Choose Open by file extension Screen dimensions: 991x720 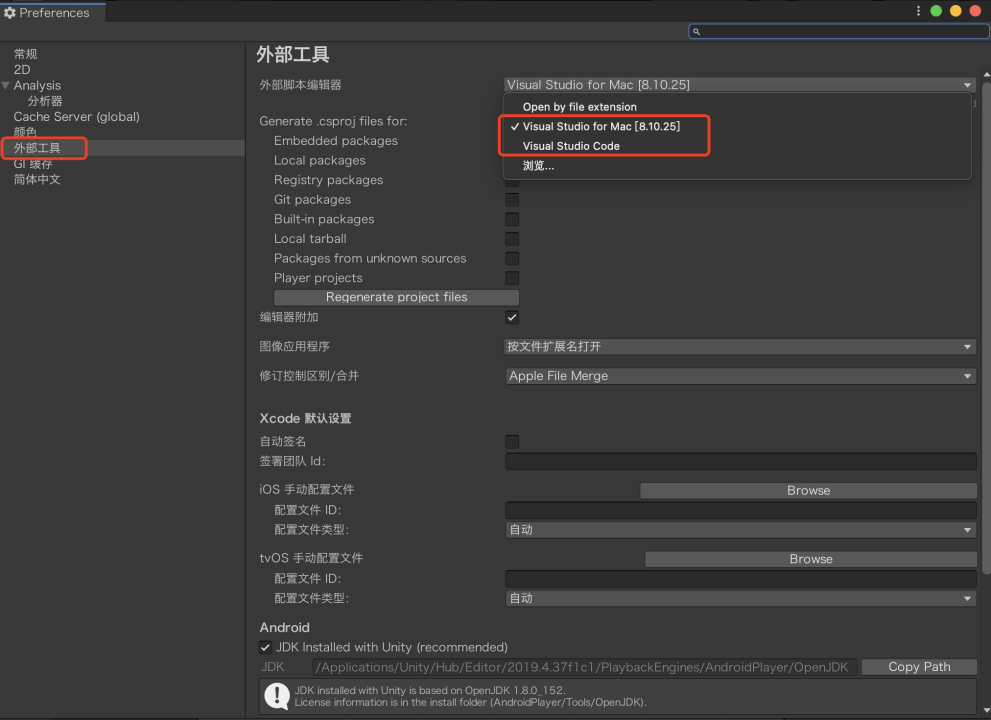click(737, 107)
